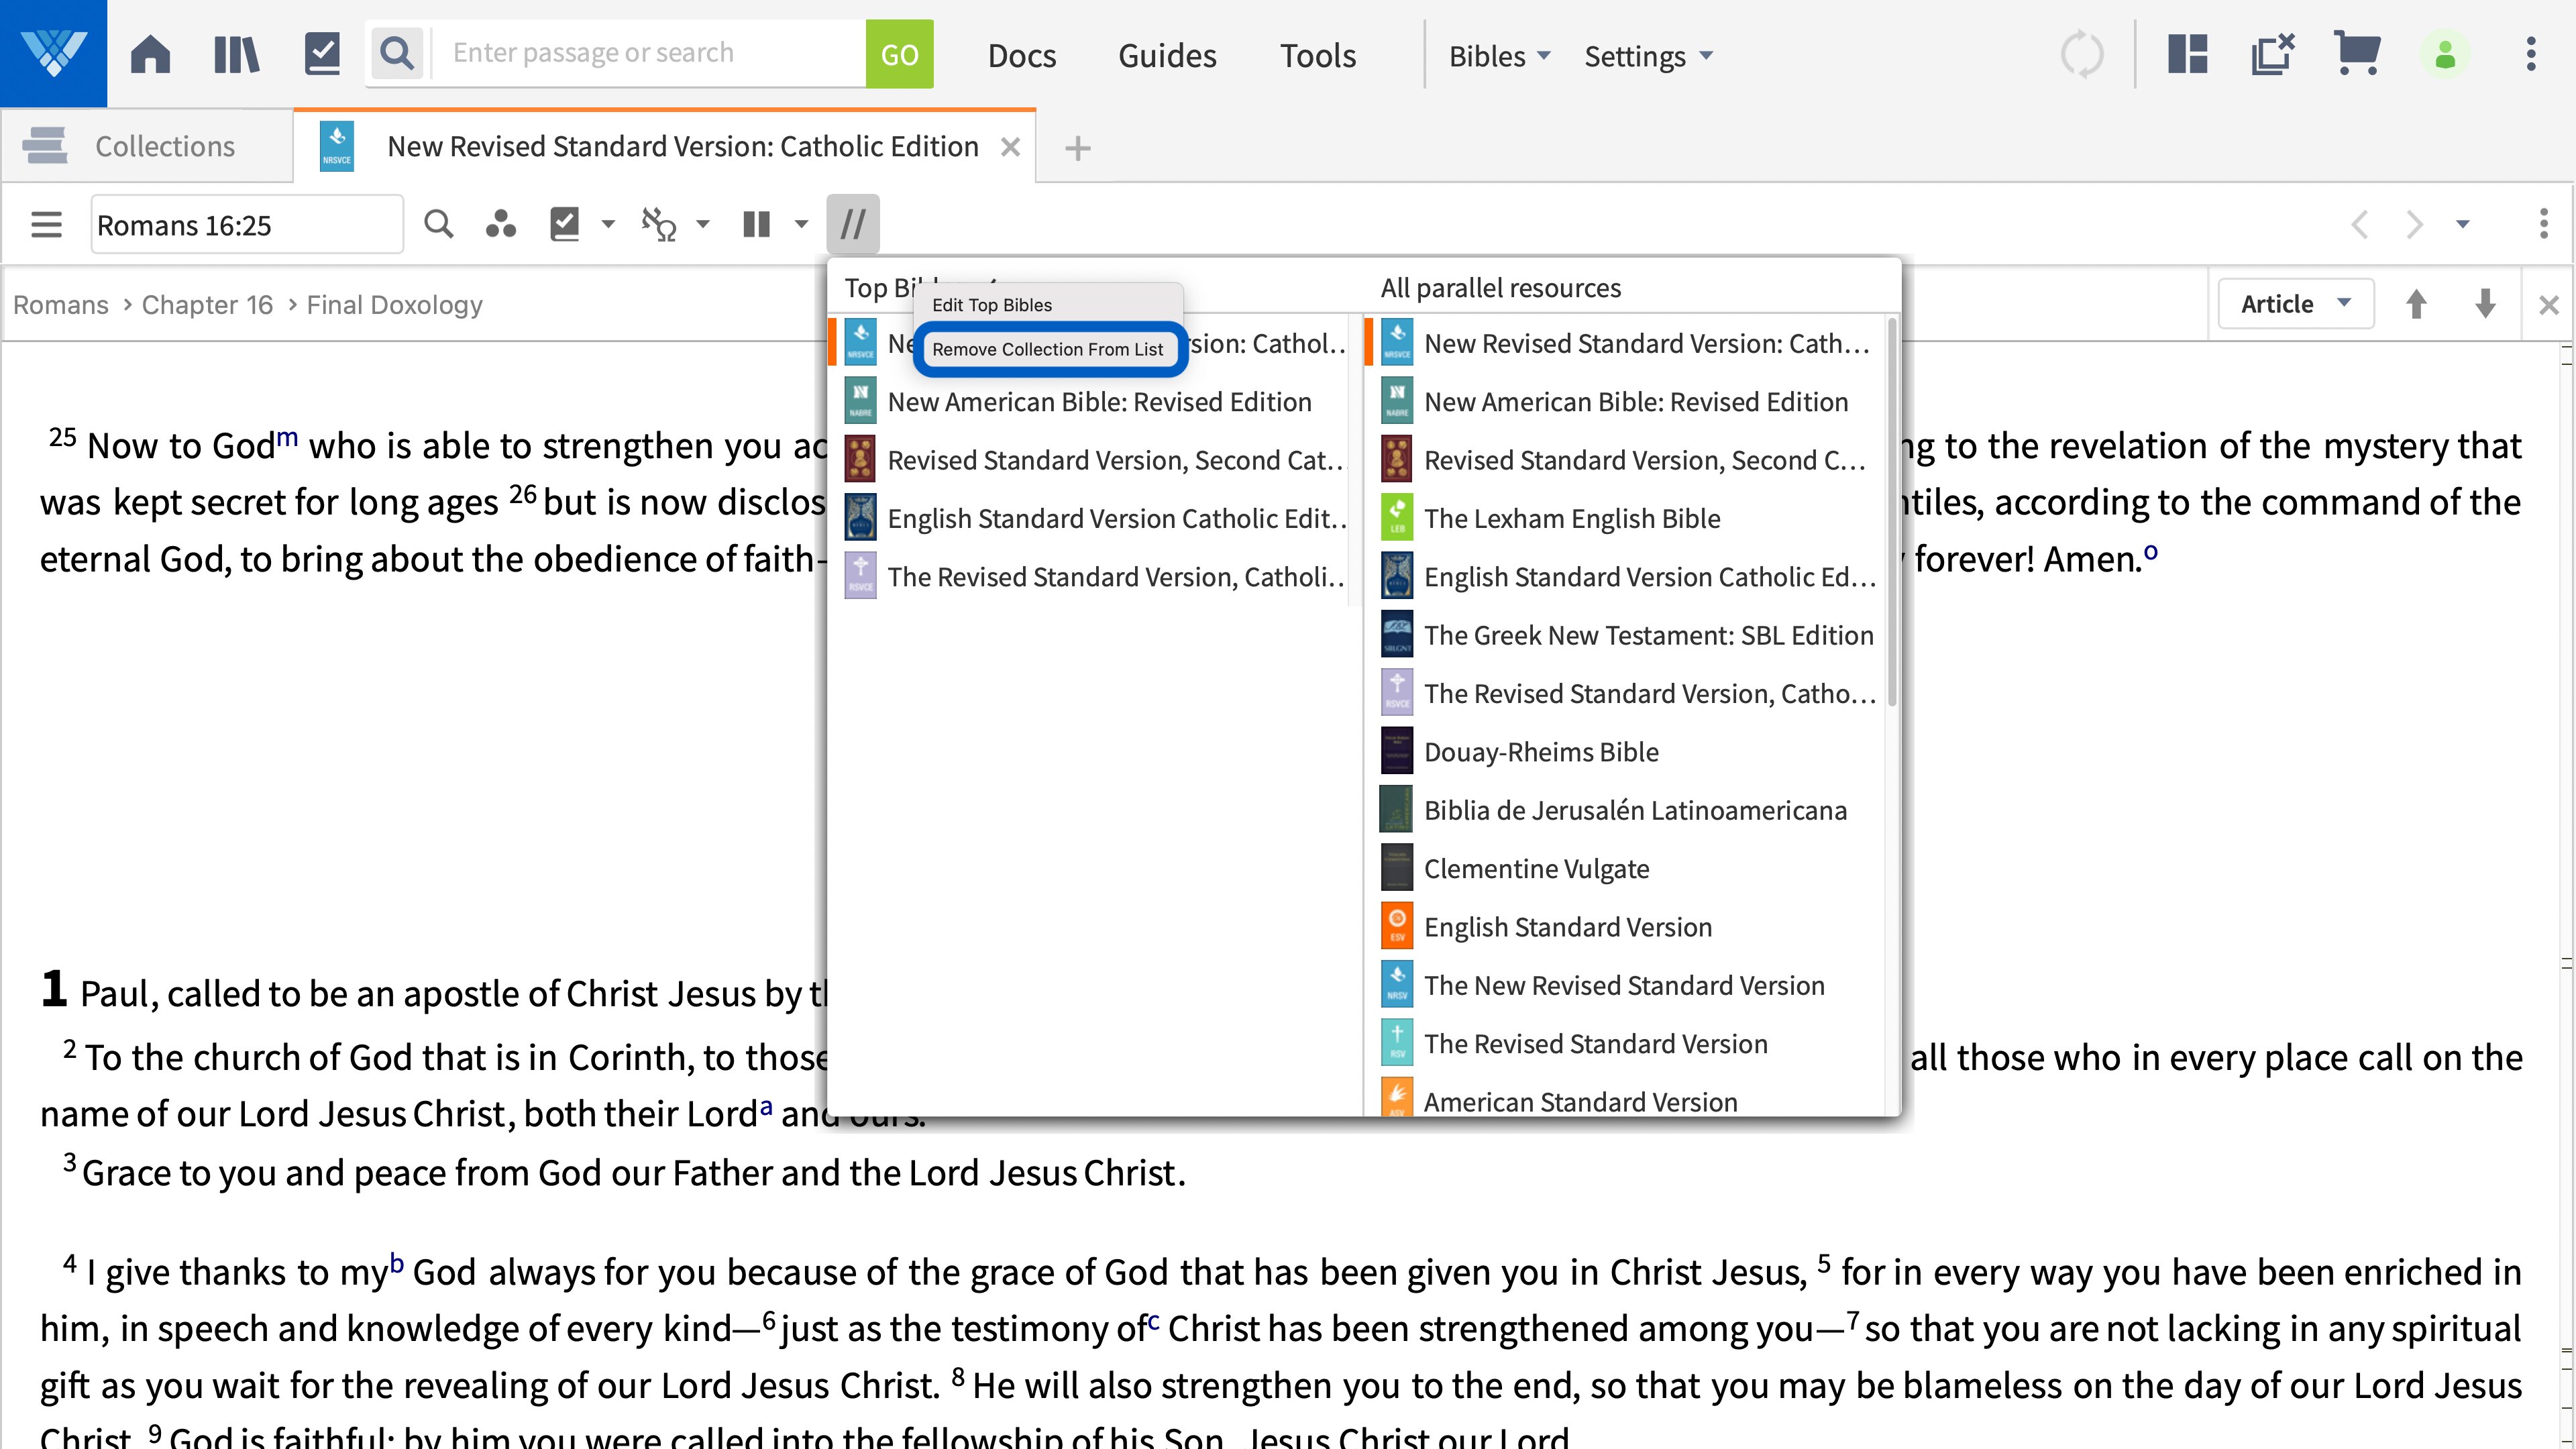
Task: Click the Romans 16:25 reference box
Action: pos(247,225)
